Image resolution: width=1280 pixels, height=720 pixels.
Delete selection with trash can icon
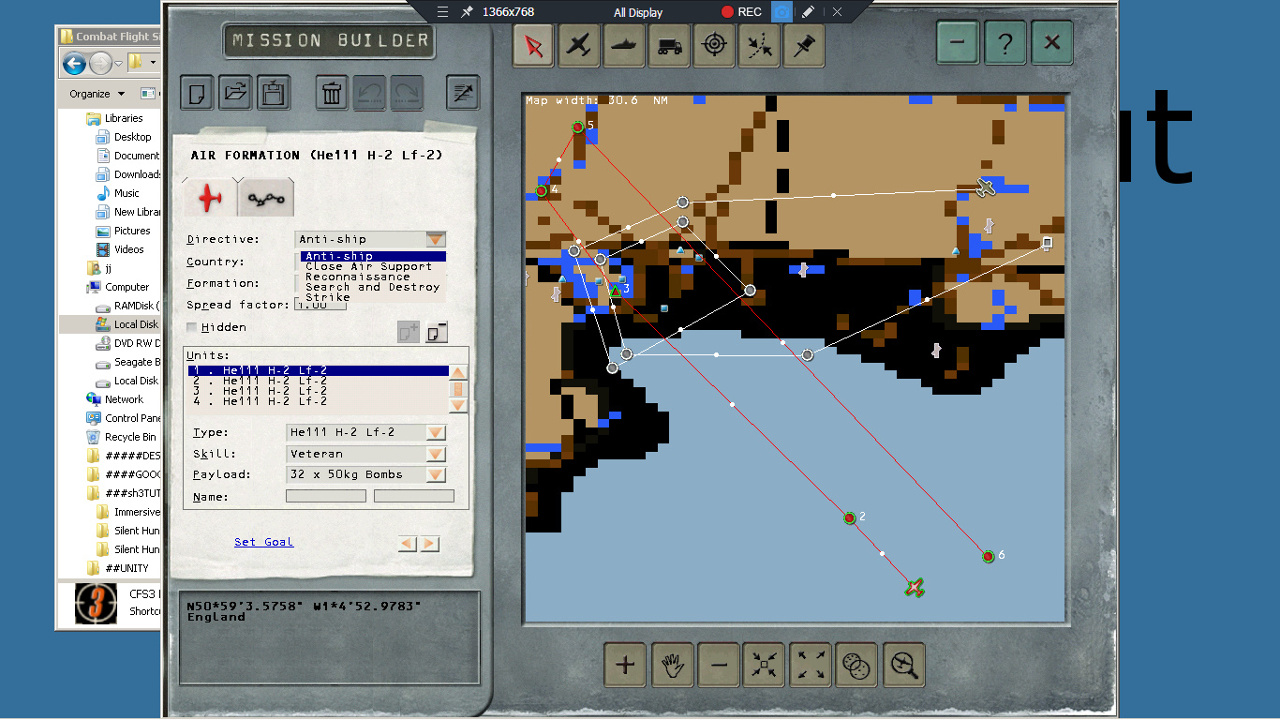(x=332, y=93)
